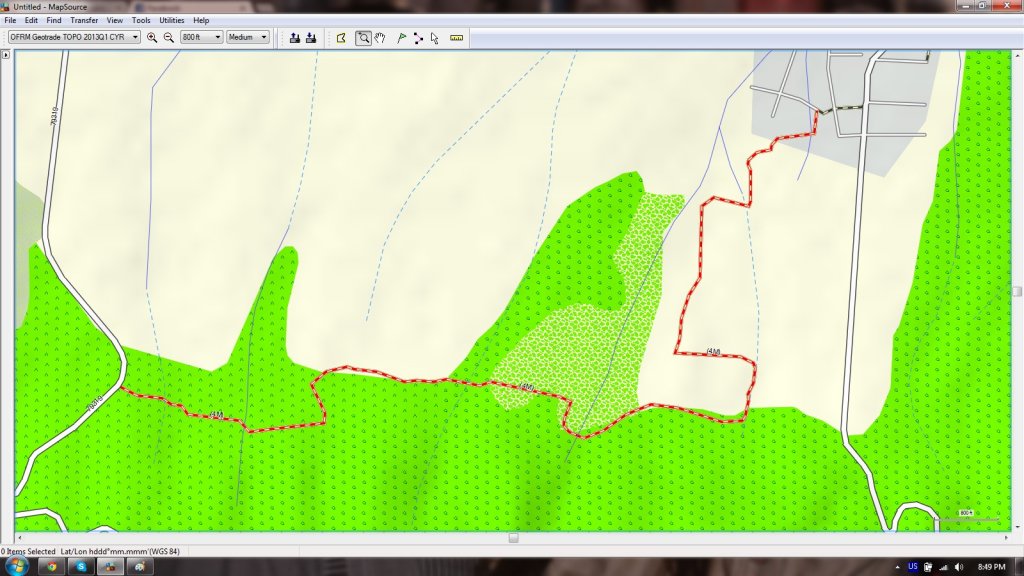Select the Measure distance ruler tool
The height and width of the screenshot is (576, 1024).
click(457, 37)
